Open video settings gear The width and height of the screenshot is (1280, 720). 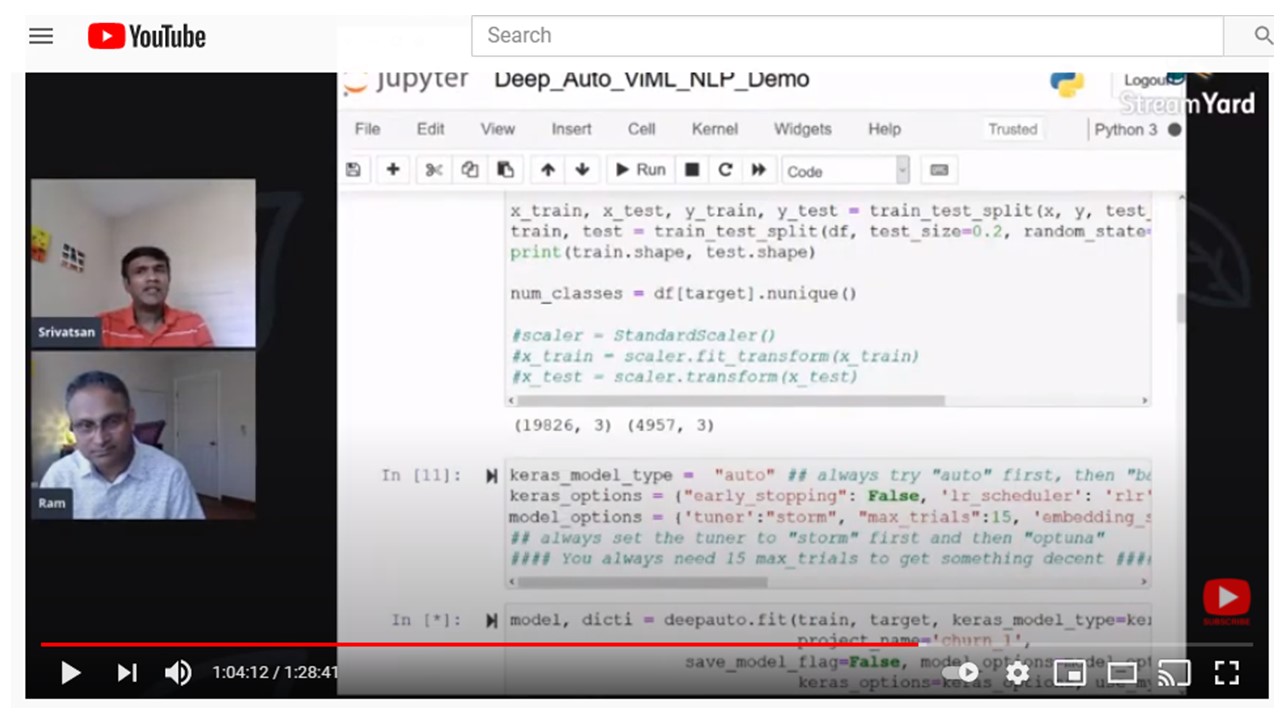click(1017, 673)
